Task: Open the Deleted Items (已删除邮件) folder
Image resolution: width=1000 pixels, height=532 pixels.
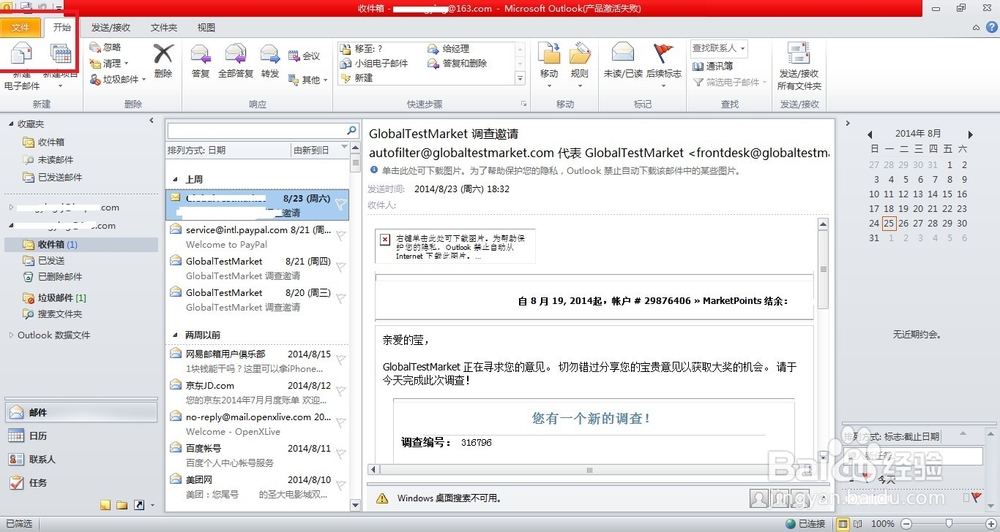Action: [x=52, y=276]
